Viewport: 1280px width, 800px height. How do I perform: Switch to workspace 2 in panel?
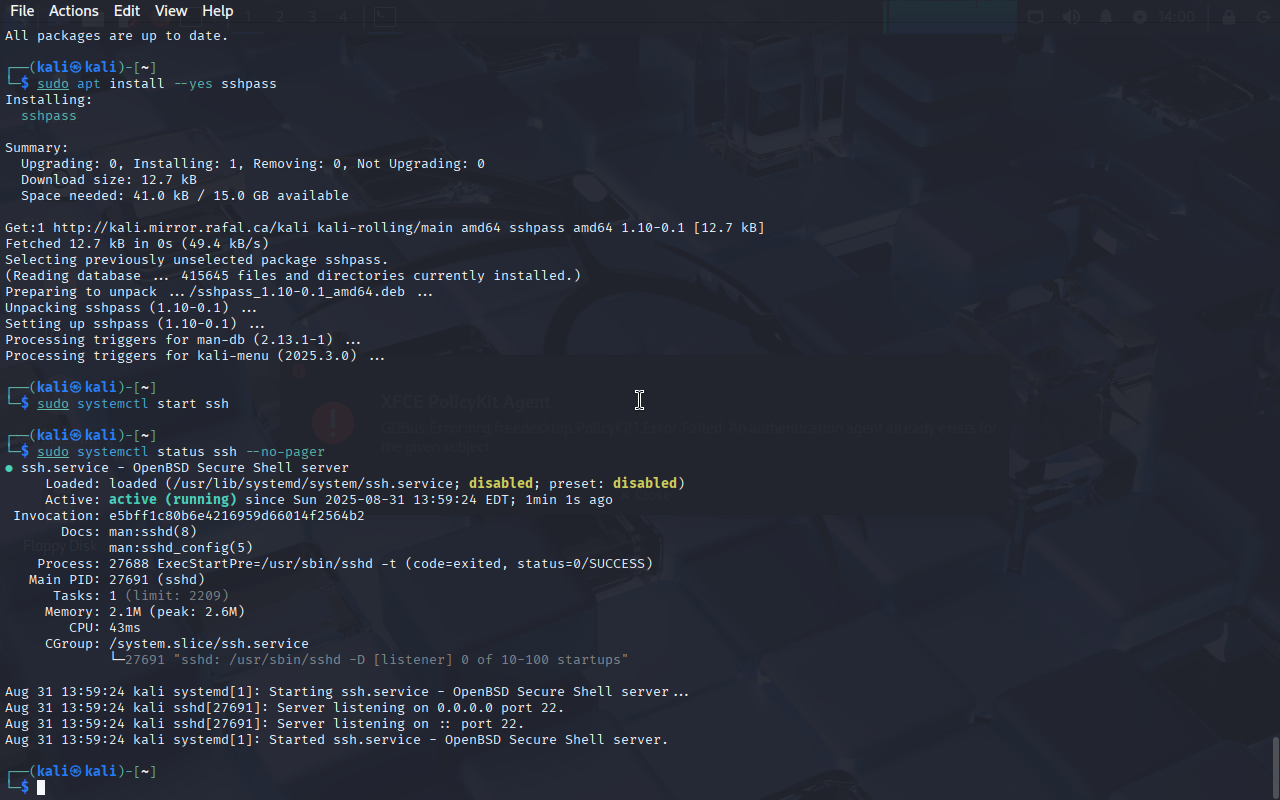pyautogui.click(x=280, y=17)
